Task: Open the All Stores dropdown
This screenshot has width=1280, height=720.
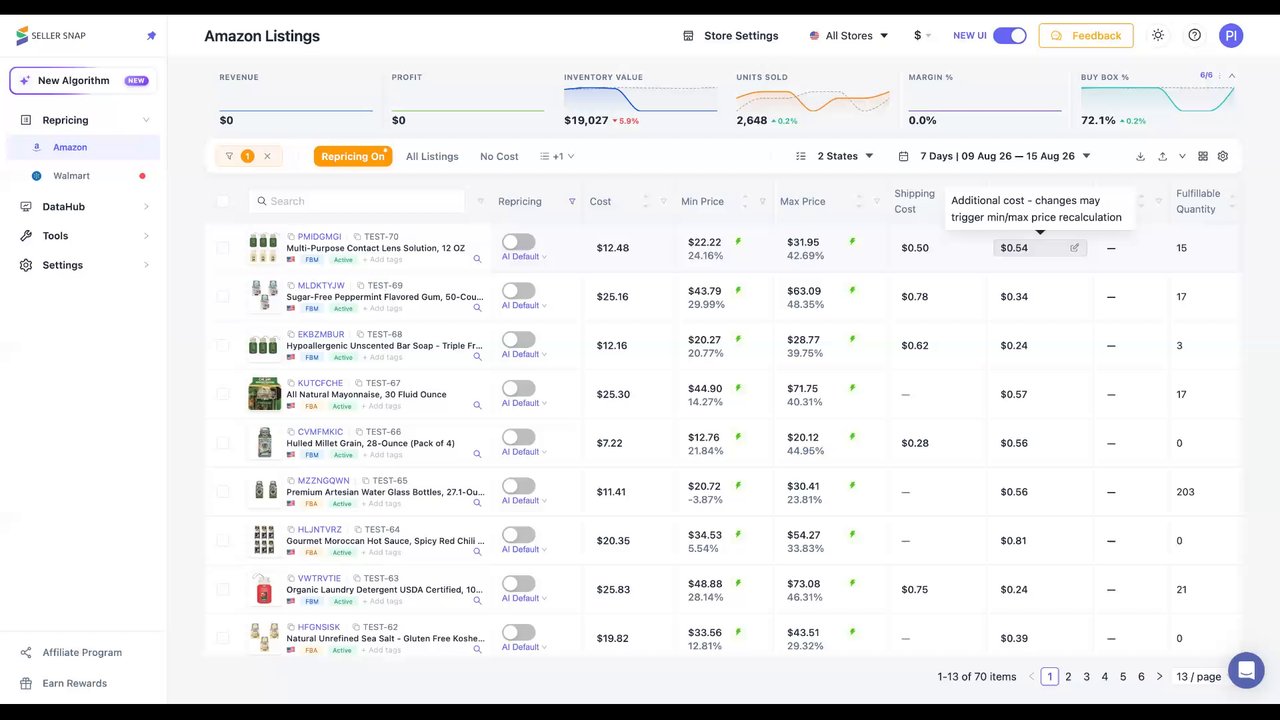Action: coord(849,36)
